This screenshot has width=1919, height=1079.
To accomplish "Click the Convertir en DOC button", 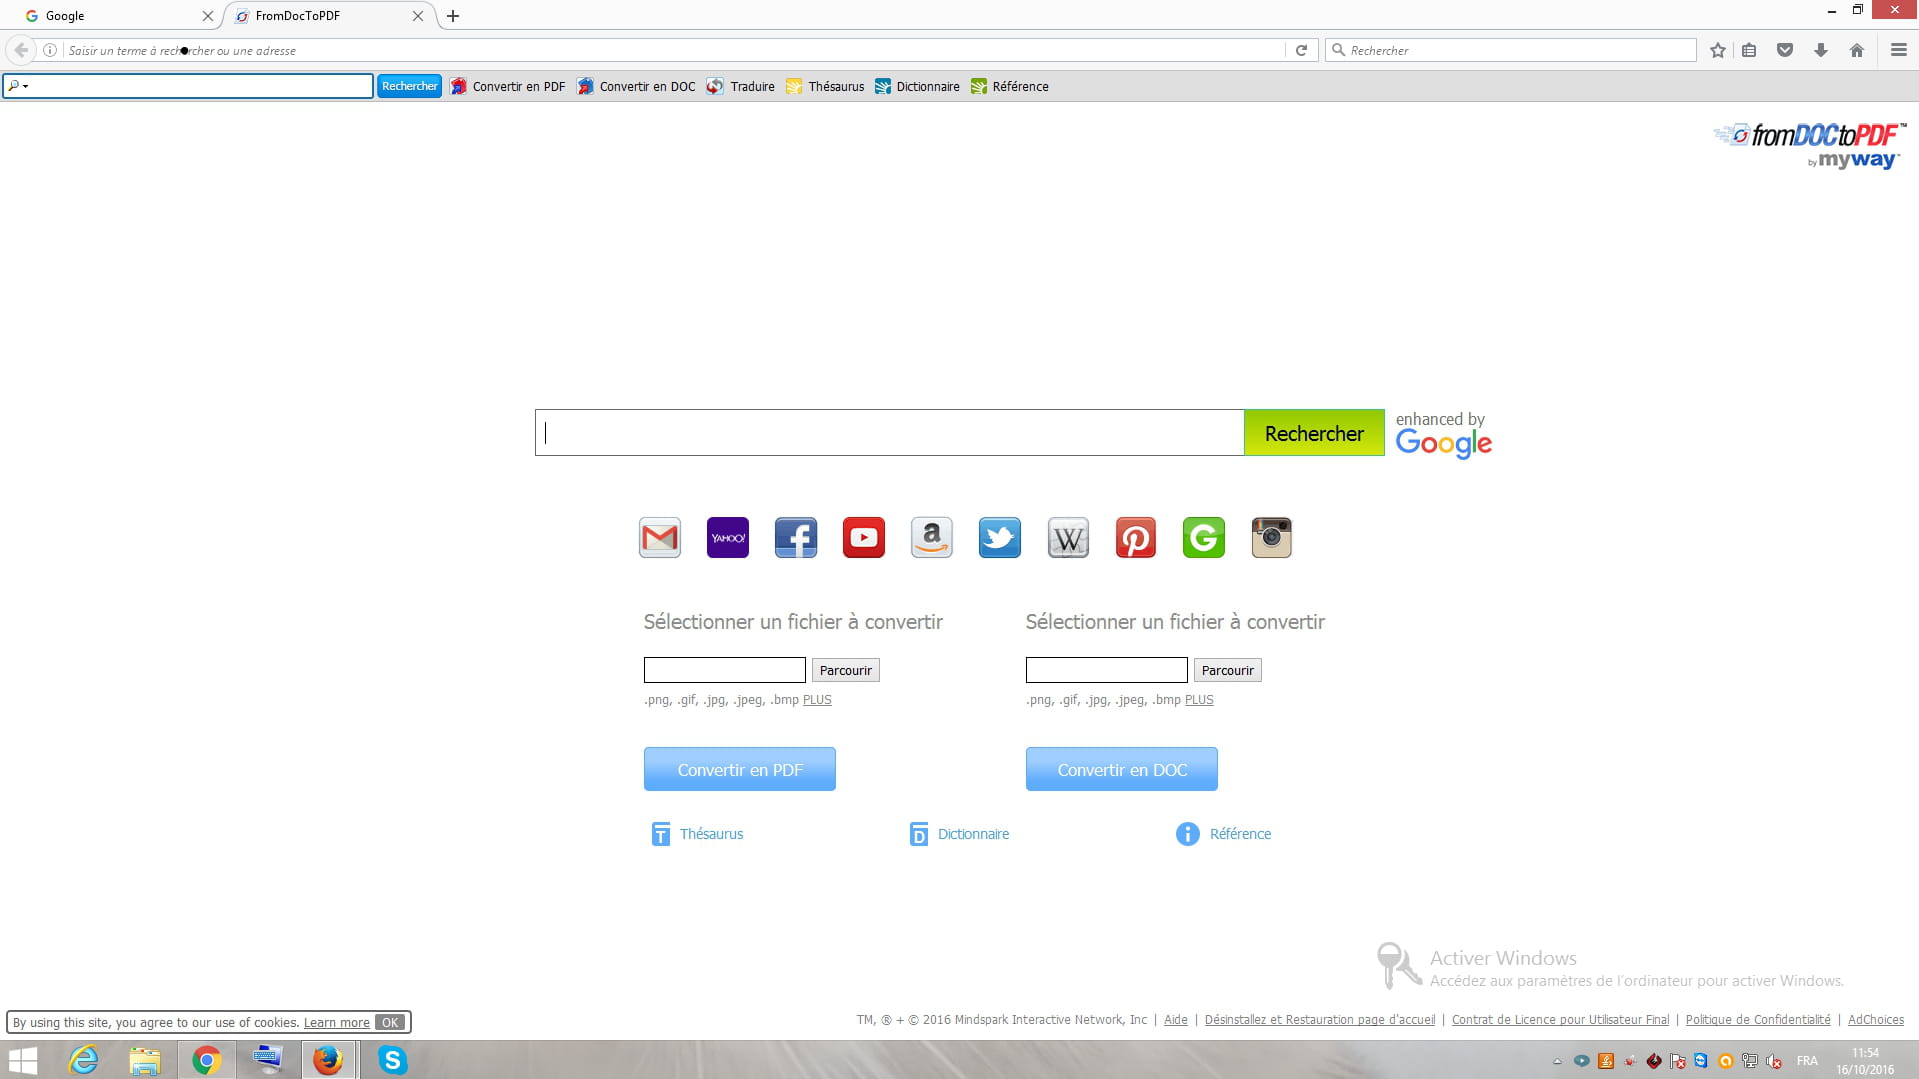I will pos(1122,769).
